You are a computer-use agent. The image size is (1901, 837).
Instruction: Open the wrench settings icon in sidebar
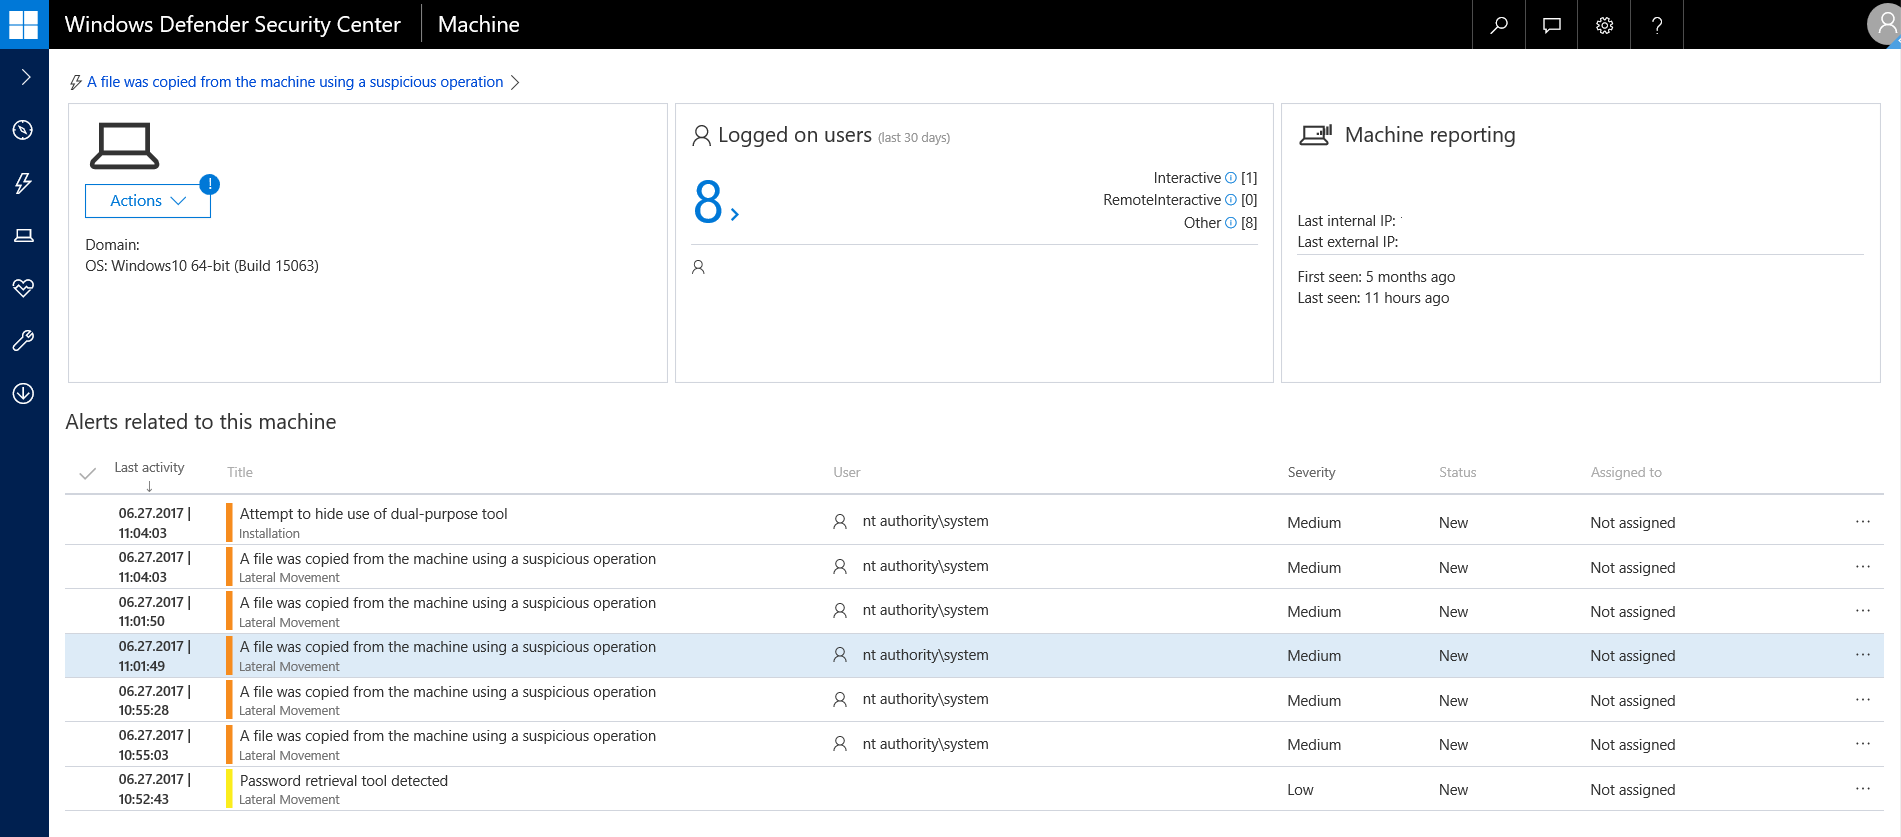pos(23,341)
